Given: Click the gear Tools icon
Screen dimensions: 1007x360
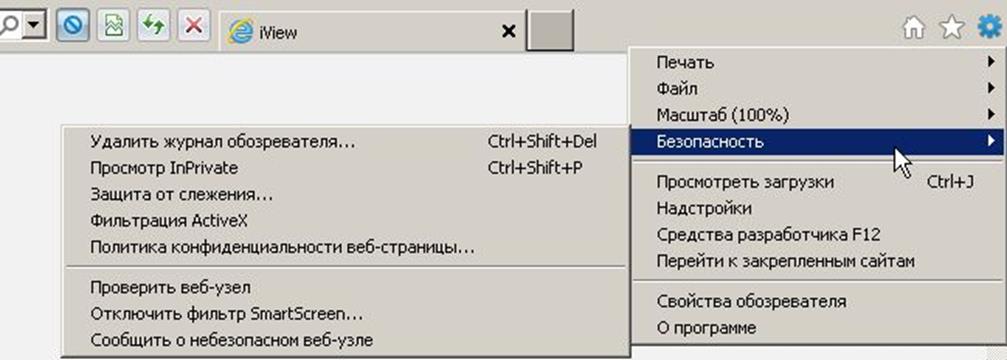Looking at the screenshot, I should (989, 28).
